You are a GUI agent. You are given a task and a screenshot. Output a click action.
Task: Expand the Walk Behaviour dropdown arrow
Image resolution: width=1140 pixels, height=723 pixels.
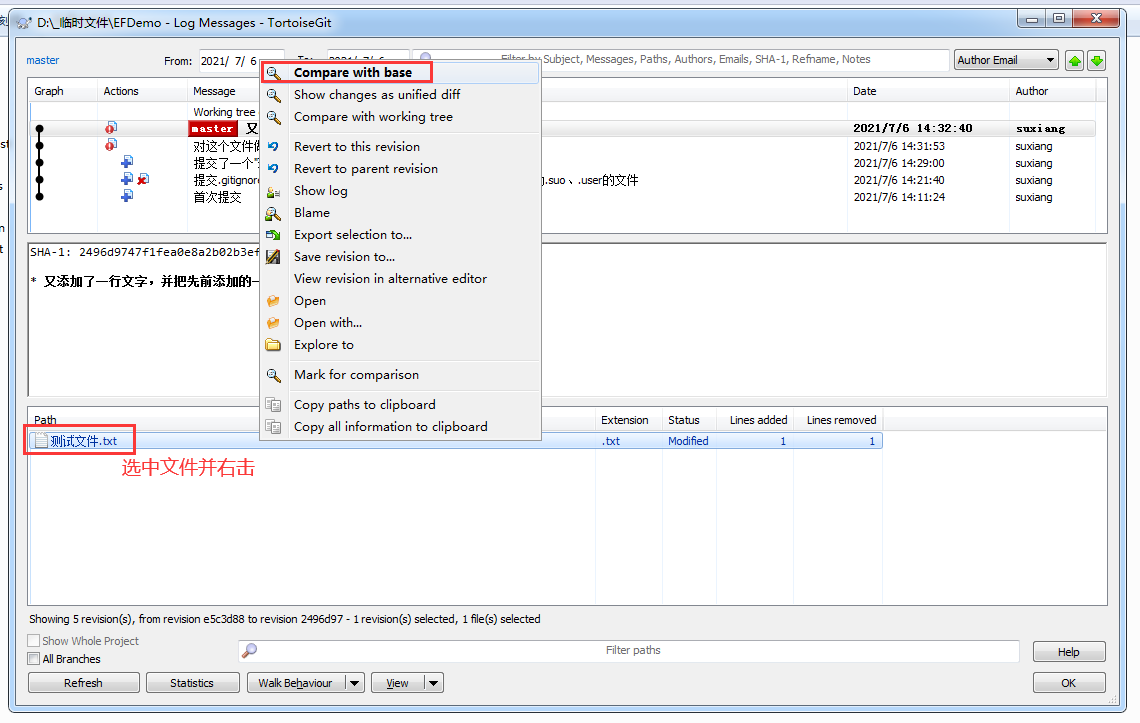pos(354,683)
